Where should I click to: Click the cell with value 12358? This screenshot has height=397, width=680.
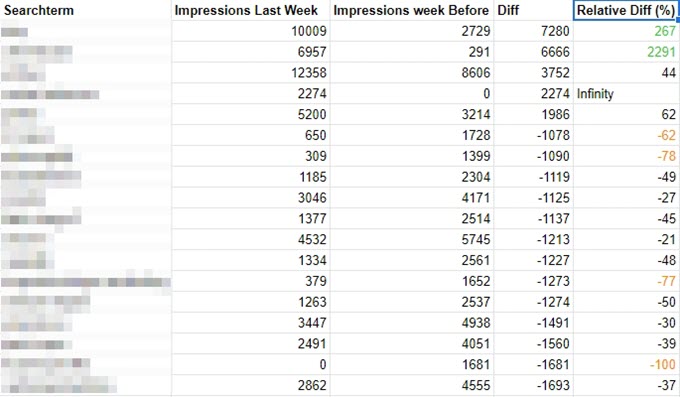click(251, 73)
